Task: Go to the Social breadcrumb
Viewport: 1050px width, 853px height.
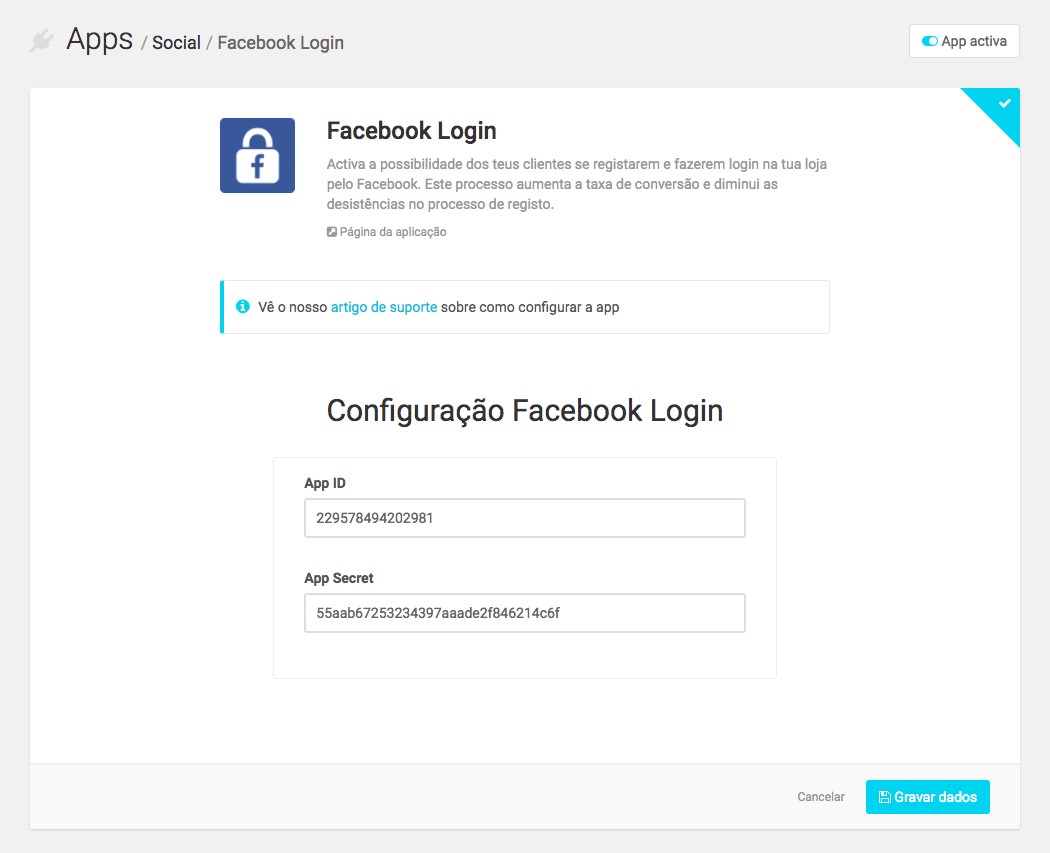Action: pos(176,43)
